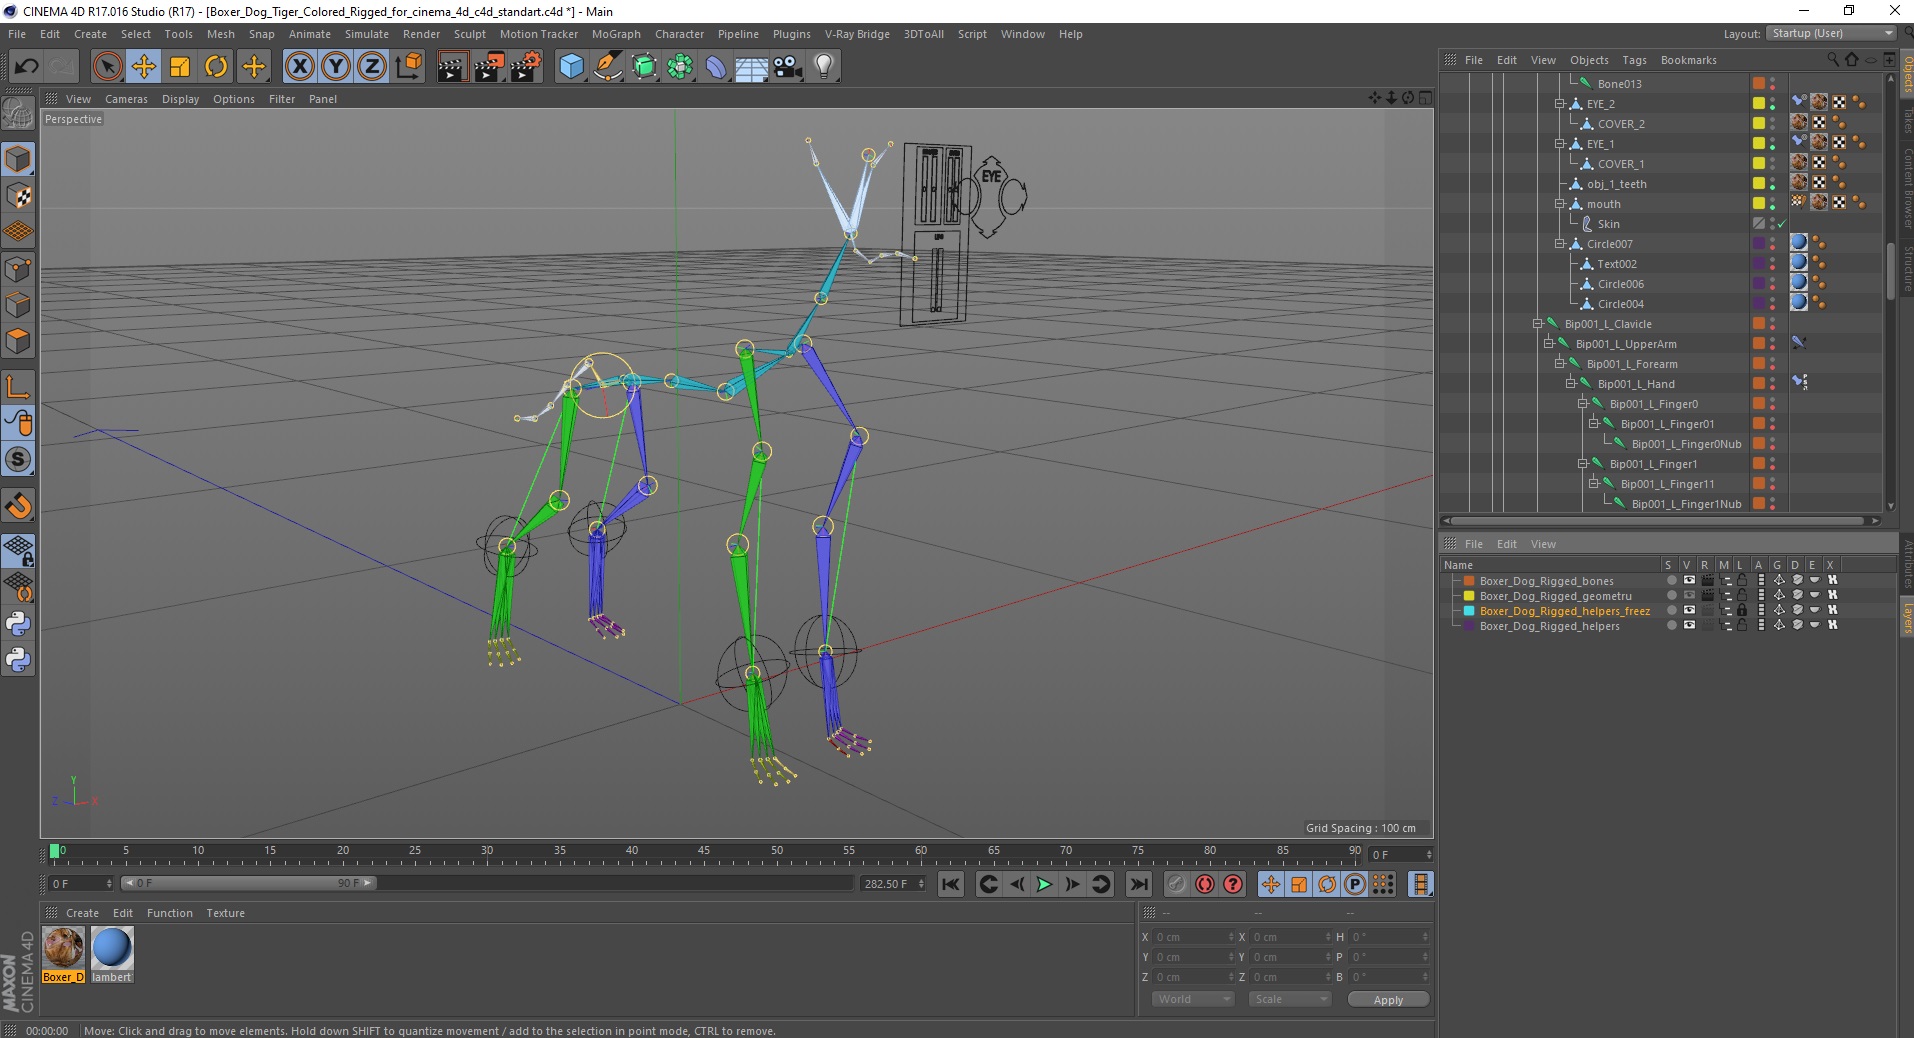
Task: Add a Camera object
Action: coord(788,67)
